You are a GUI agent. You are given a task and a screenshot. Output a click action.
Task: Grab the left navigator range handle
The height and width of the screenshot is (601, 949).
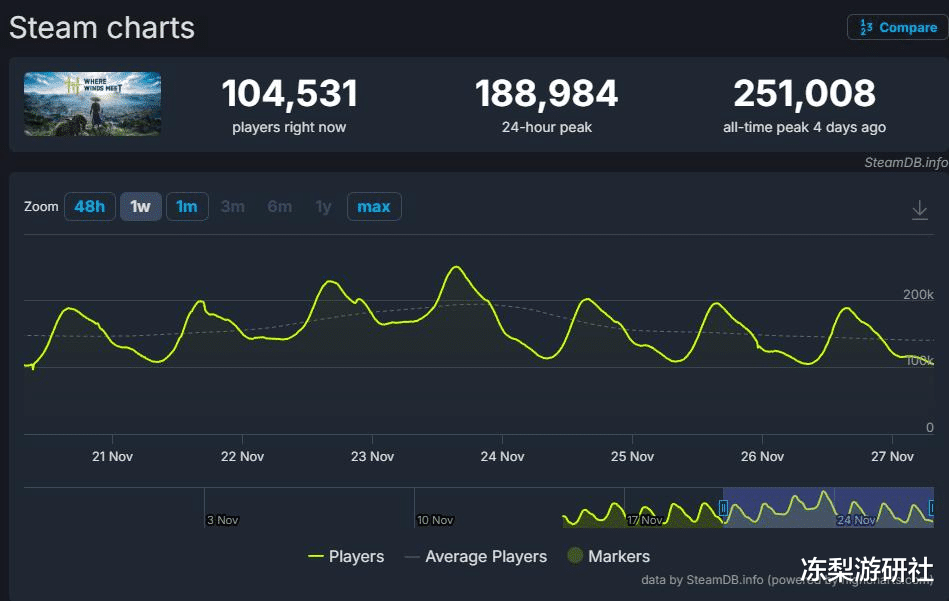click(723, 508)
